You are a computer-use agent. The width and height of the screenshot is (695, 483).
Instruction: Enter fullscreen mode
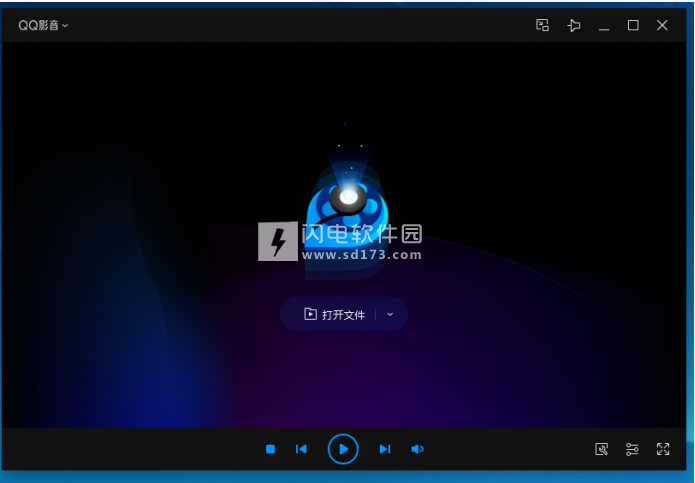[x=663, y=449]
